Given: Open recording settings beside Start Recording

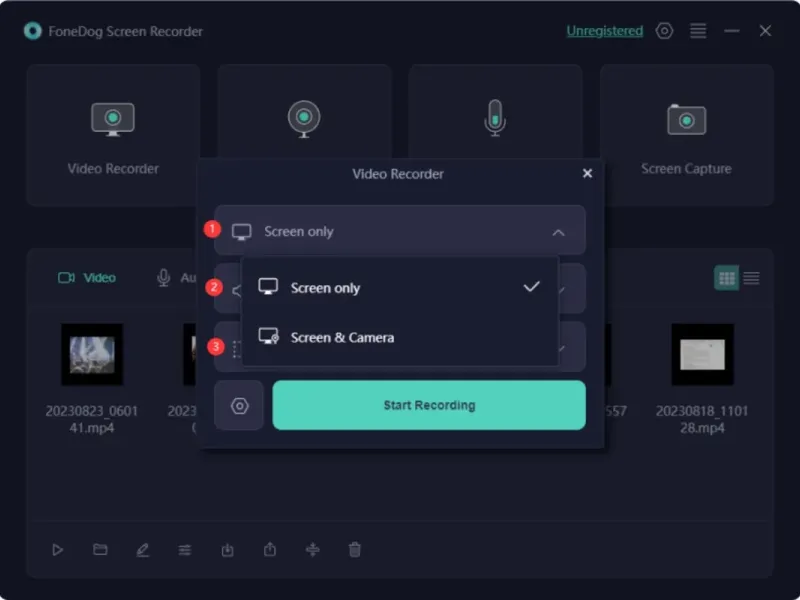Looking at the screenshot, I should coord(239,406).
